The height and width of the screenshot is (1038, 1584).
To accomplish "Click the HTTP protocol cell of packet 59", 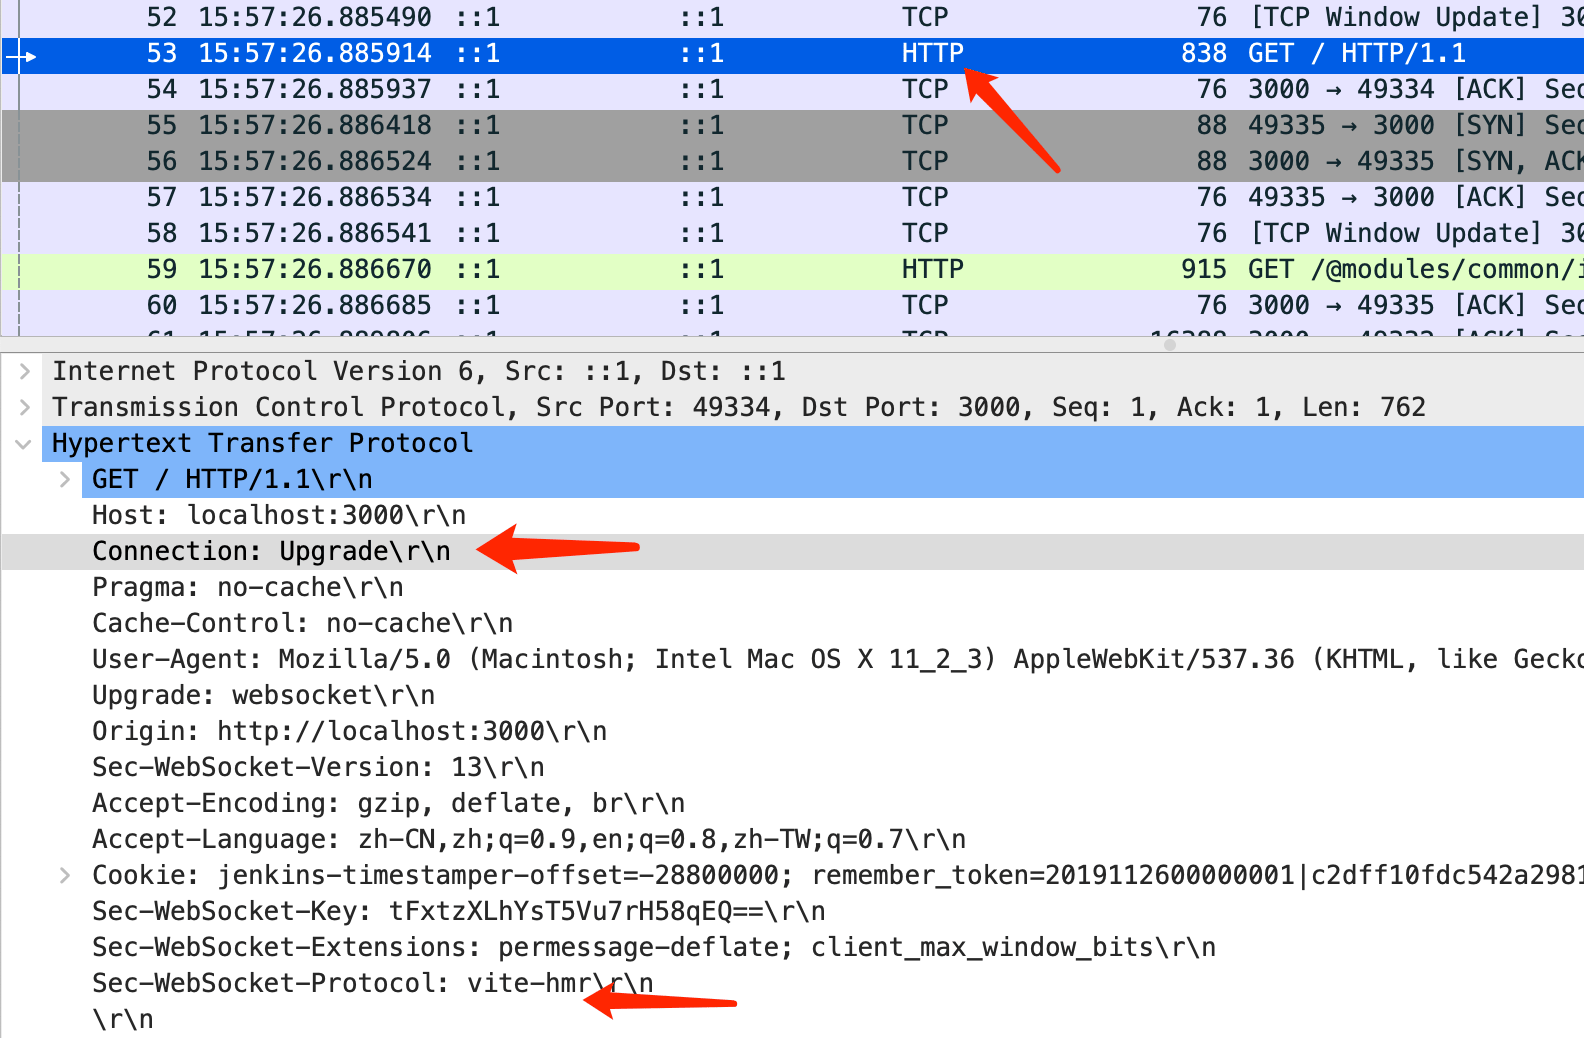I will pos(932,270).
